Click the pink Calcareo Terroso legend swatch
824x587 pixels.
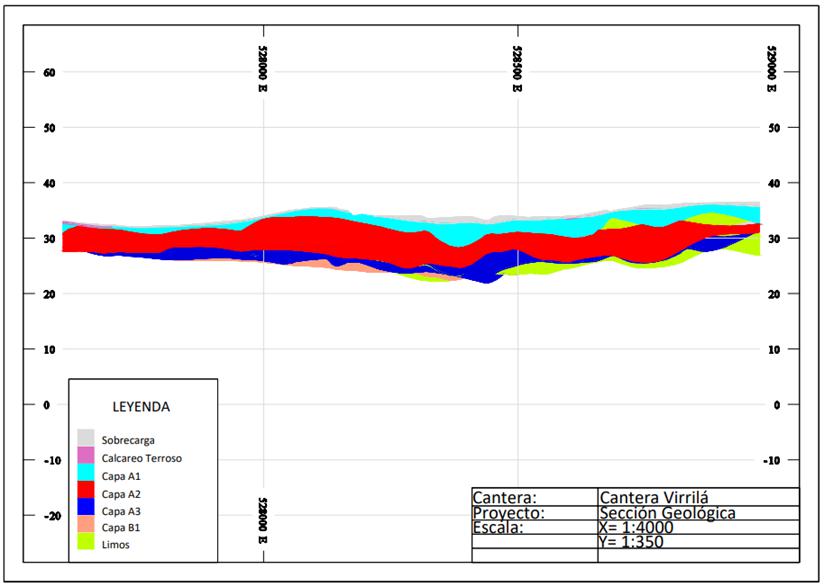coord(86,457)
